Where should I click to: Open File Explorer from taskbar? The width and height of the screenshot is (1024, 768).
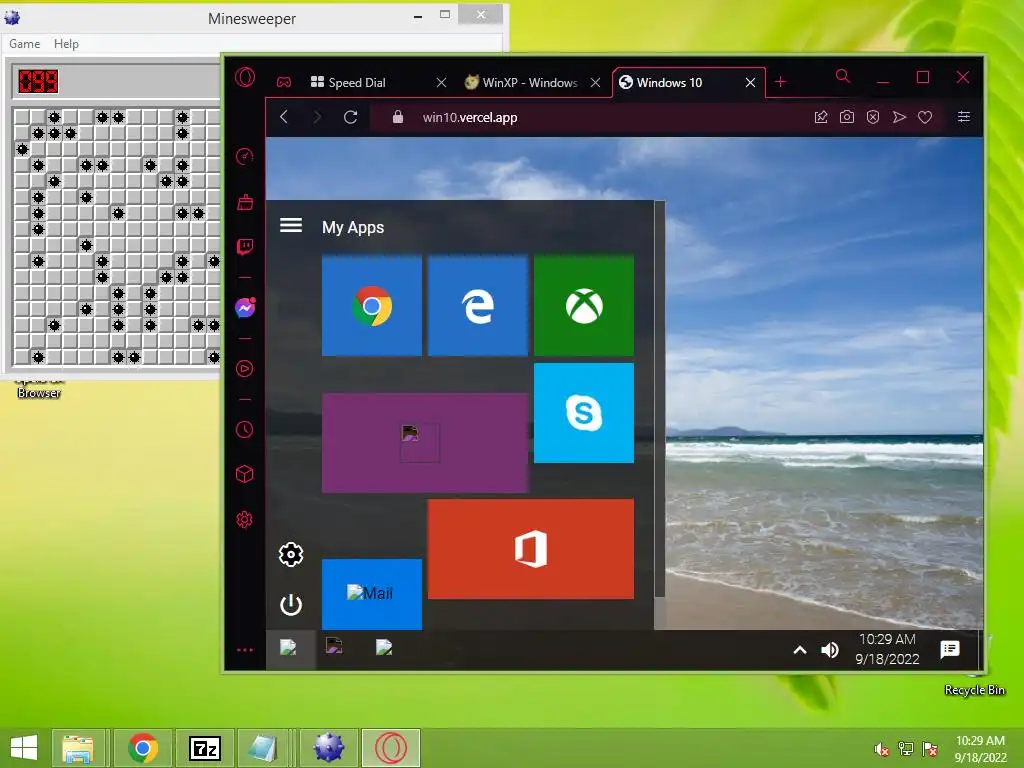coord(78,748)
